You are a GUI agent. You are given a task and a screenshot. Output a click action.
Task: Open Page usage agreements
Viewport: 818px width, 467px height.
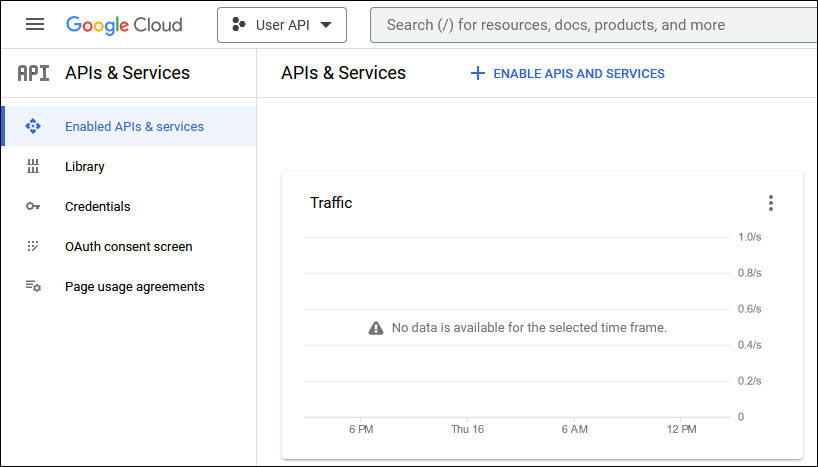pyautogui.click(x=134, y=287)
